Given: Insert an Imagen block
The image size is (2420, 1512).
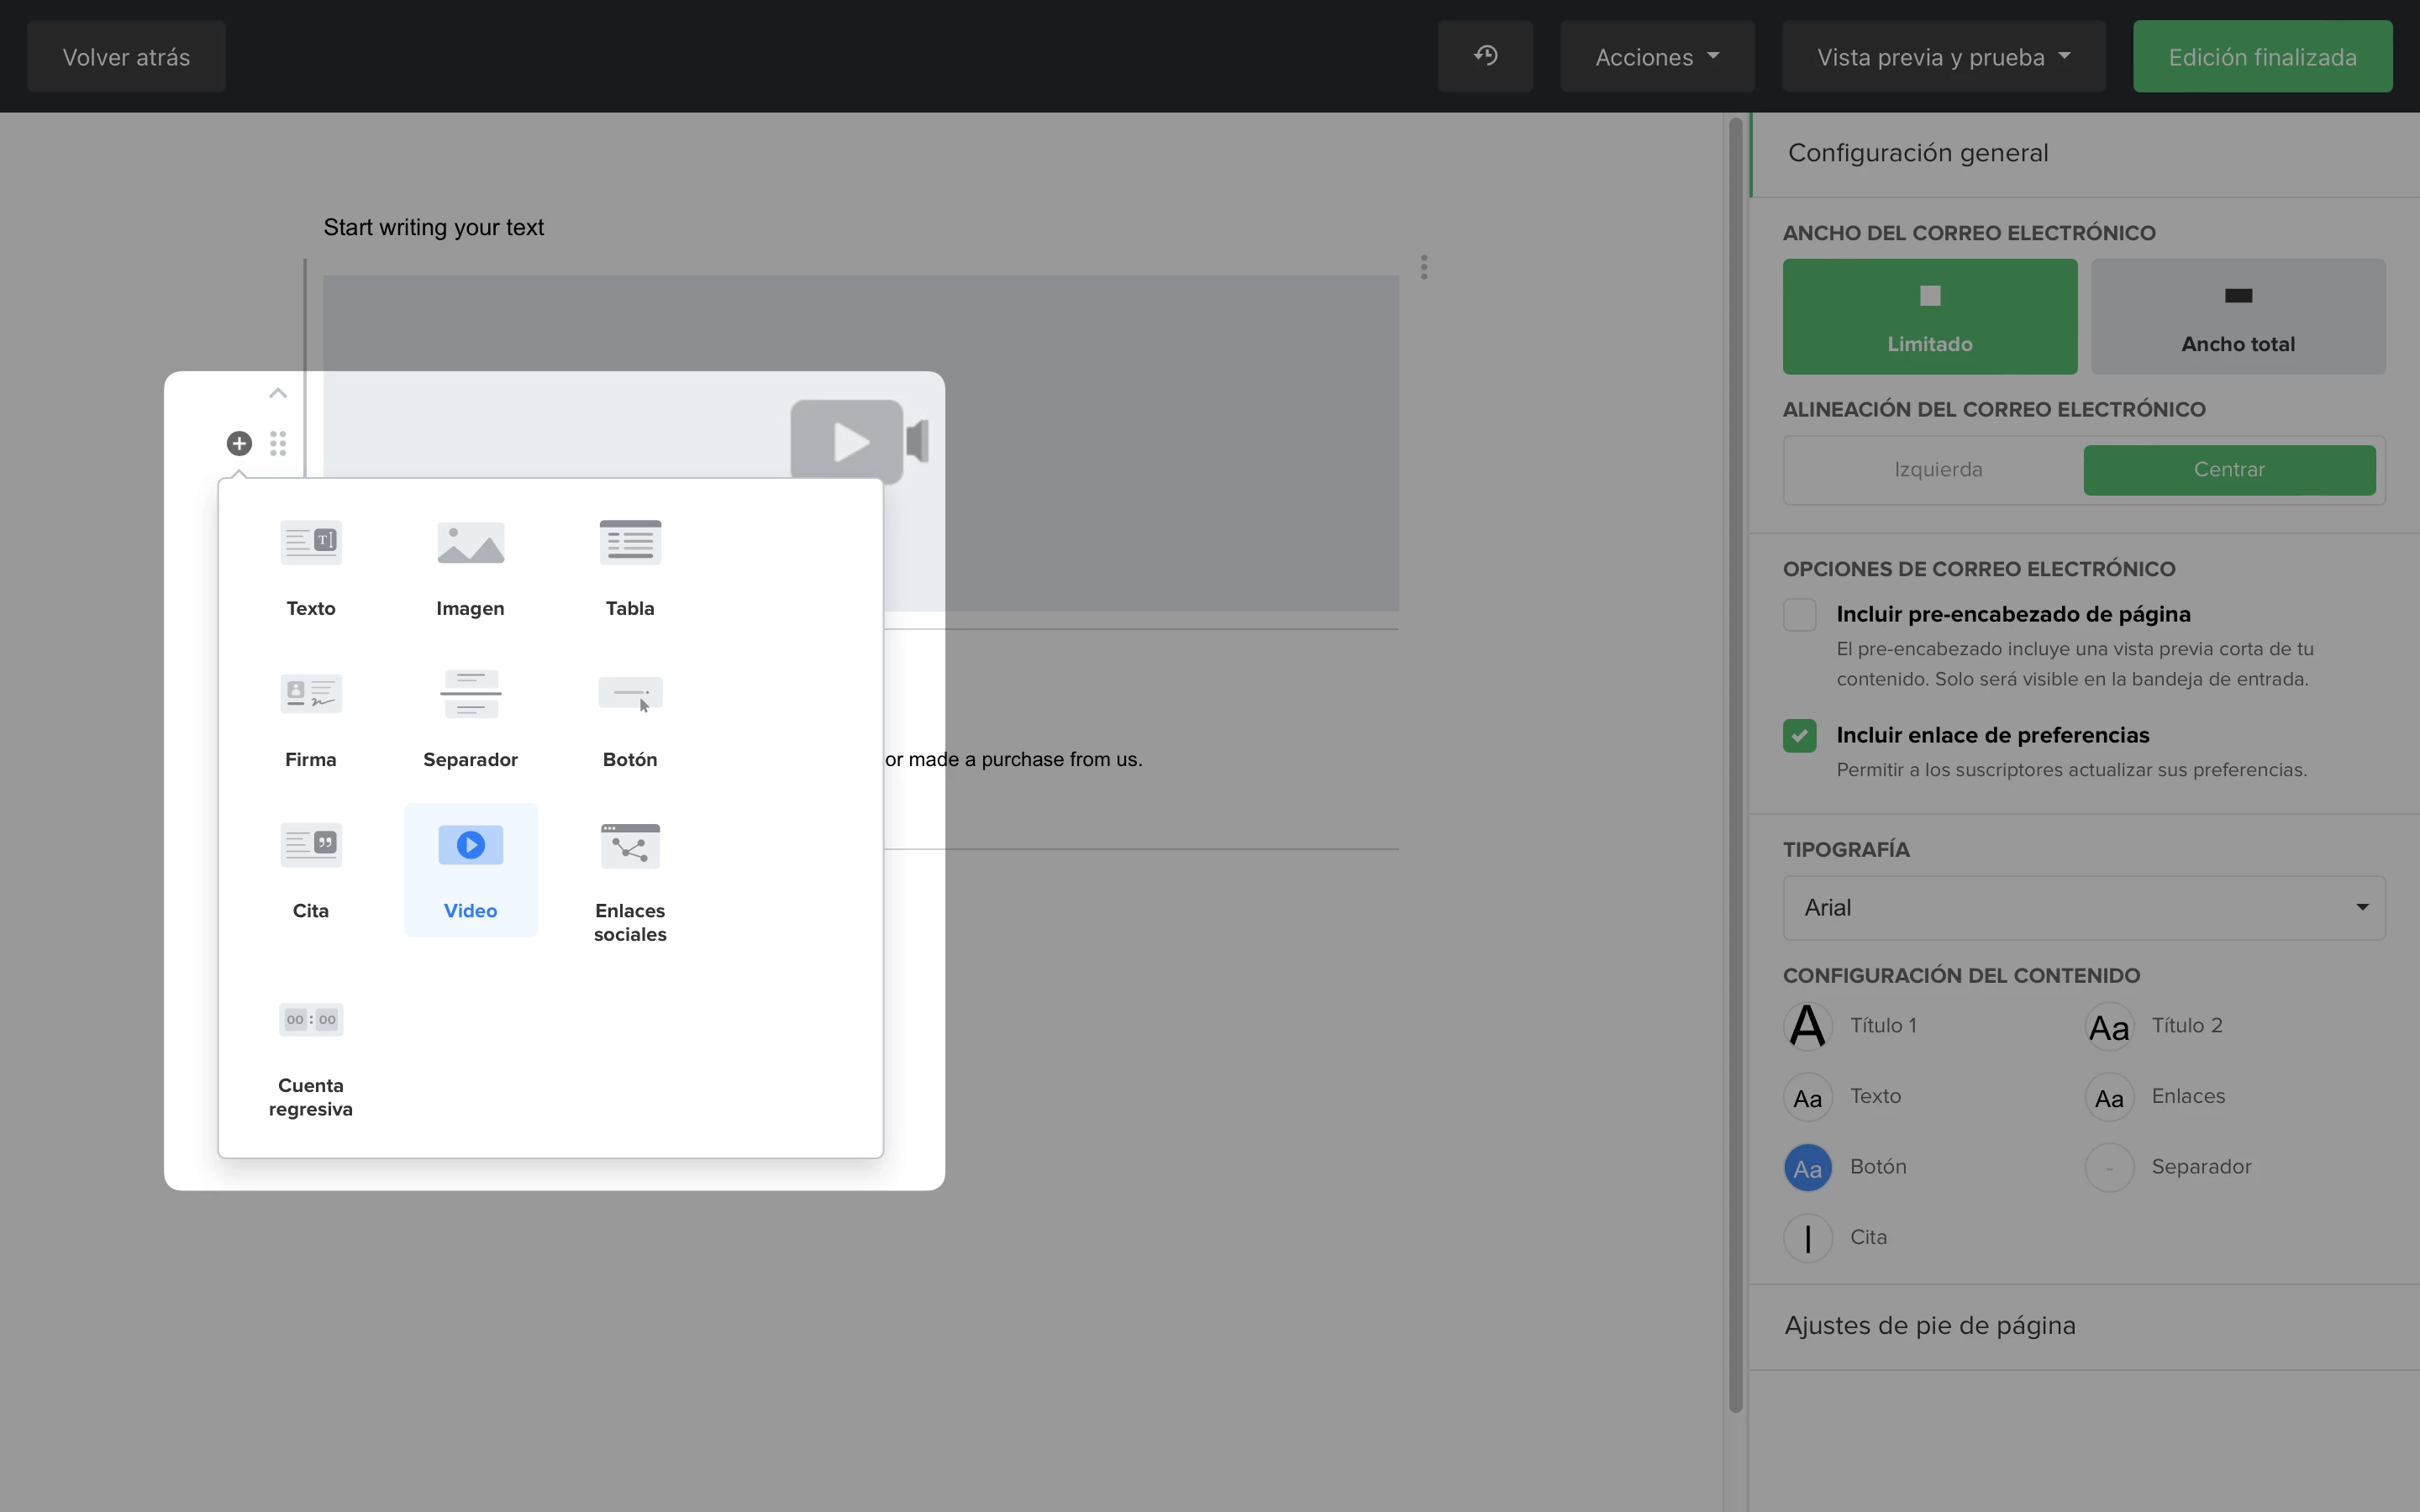Looking at the screenshot, I should click(x=470, y=567).
